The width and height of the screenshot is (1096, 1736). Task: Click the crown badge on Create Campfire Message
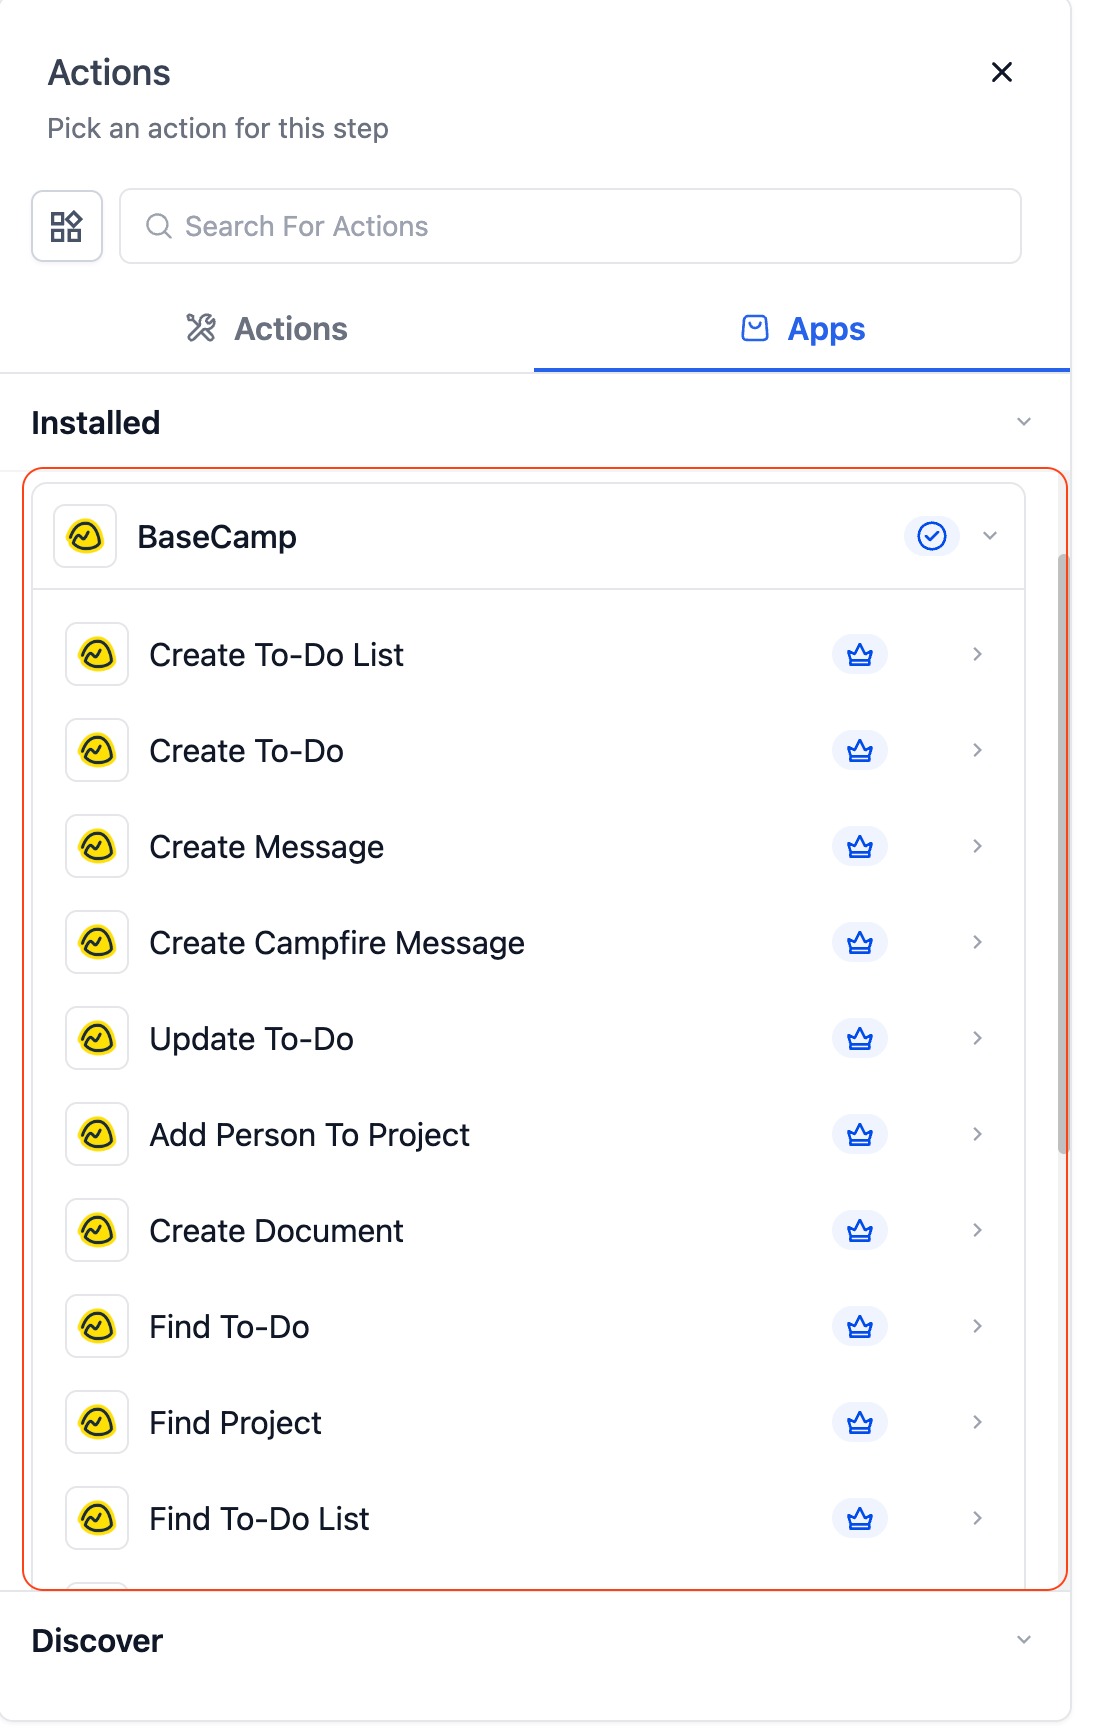860,943
